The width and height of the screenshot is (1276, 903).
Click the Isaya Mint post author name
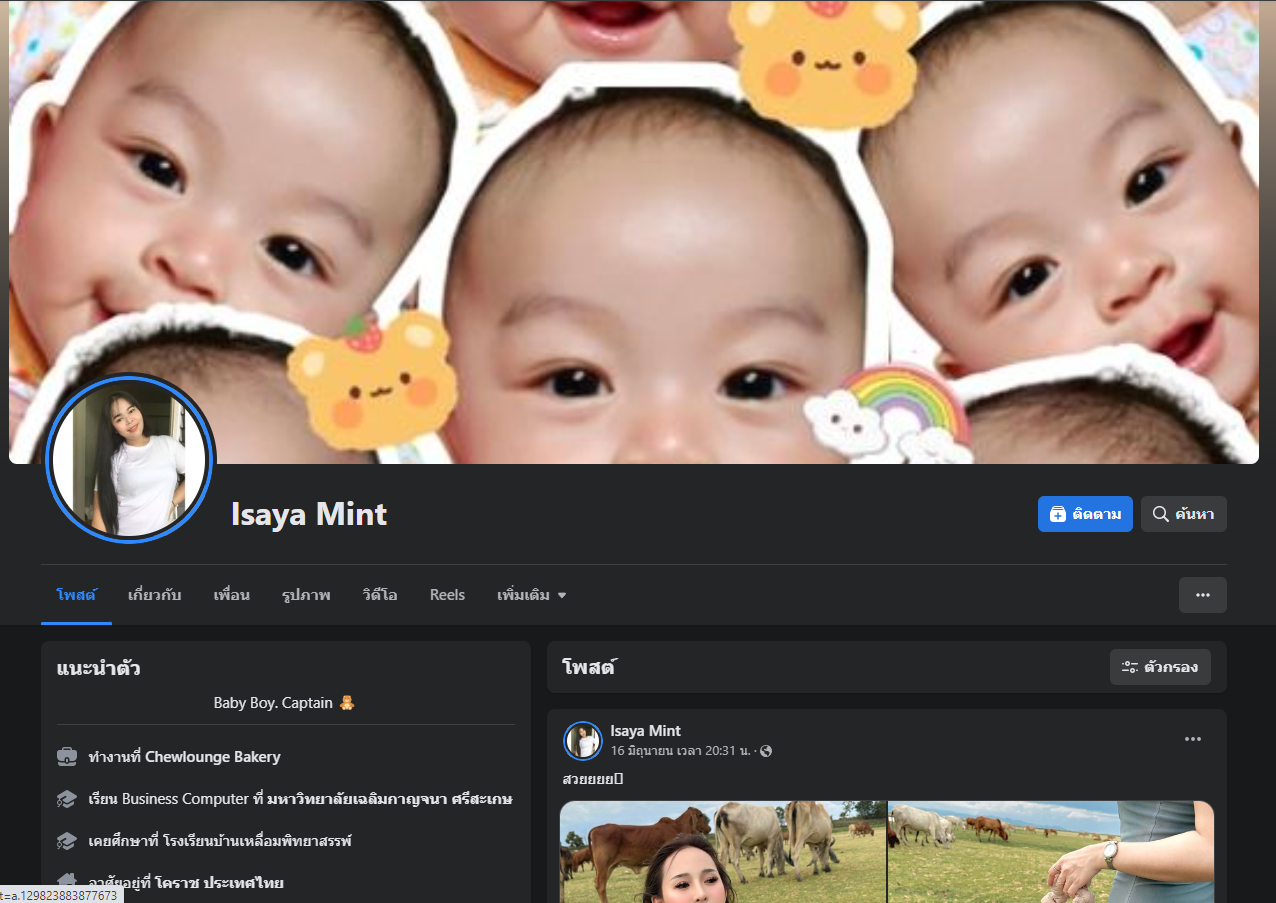click(646, 731)
